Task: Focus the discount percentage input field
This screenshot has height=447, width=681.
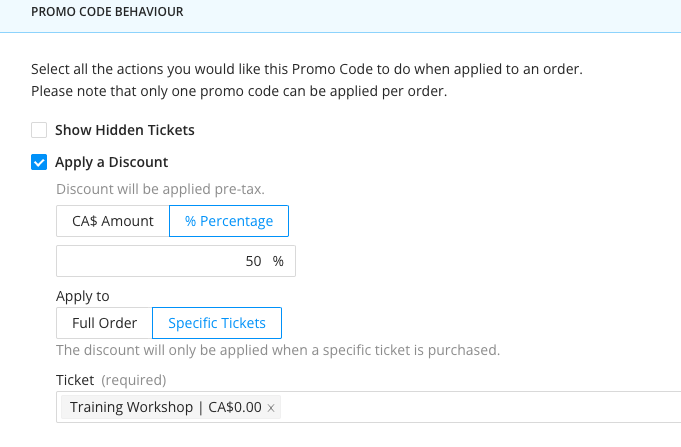Action: click(160, 261)
